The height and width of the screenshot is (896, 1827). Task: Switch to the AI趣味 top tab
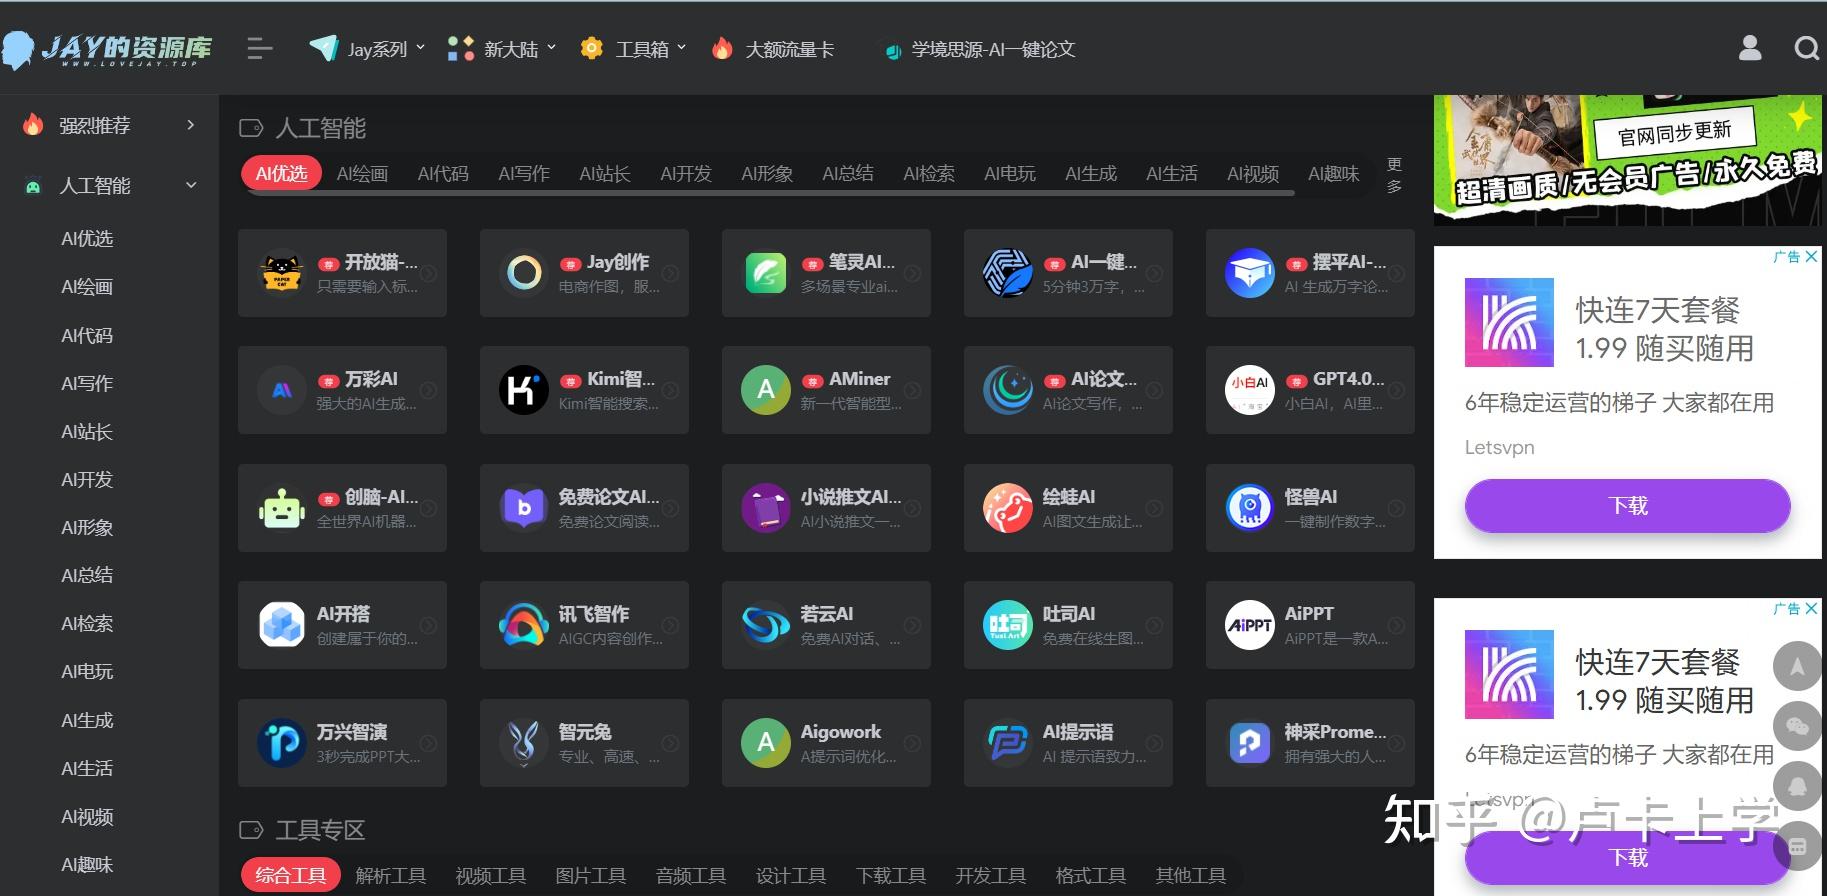1334,173
